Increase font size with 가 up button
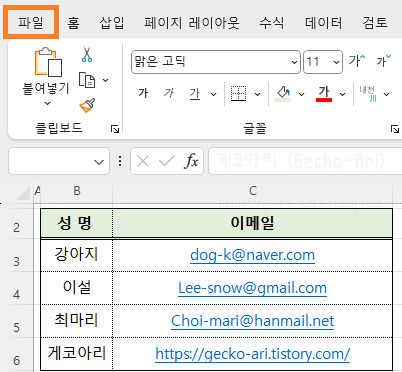The image size is (402, 372). [x=357, y=61]
